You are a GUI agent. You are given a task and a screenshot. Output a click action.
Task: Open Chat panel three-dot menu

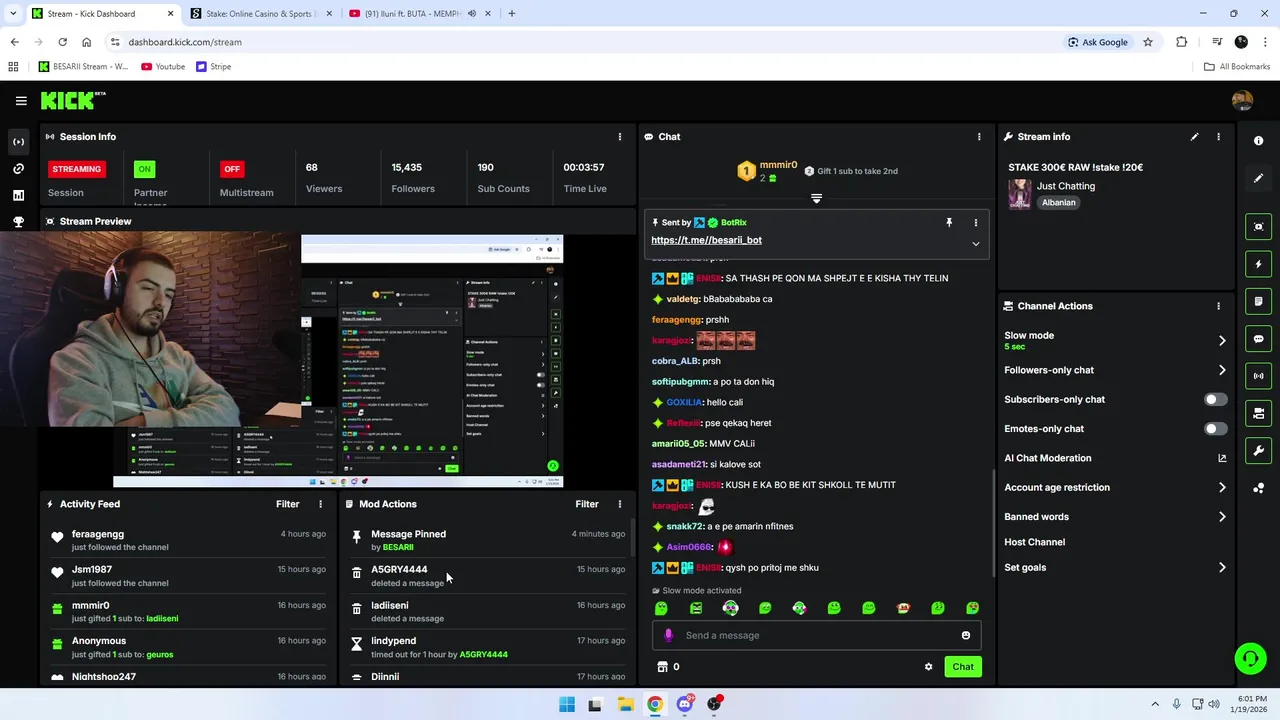coord(979,137)
